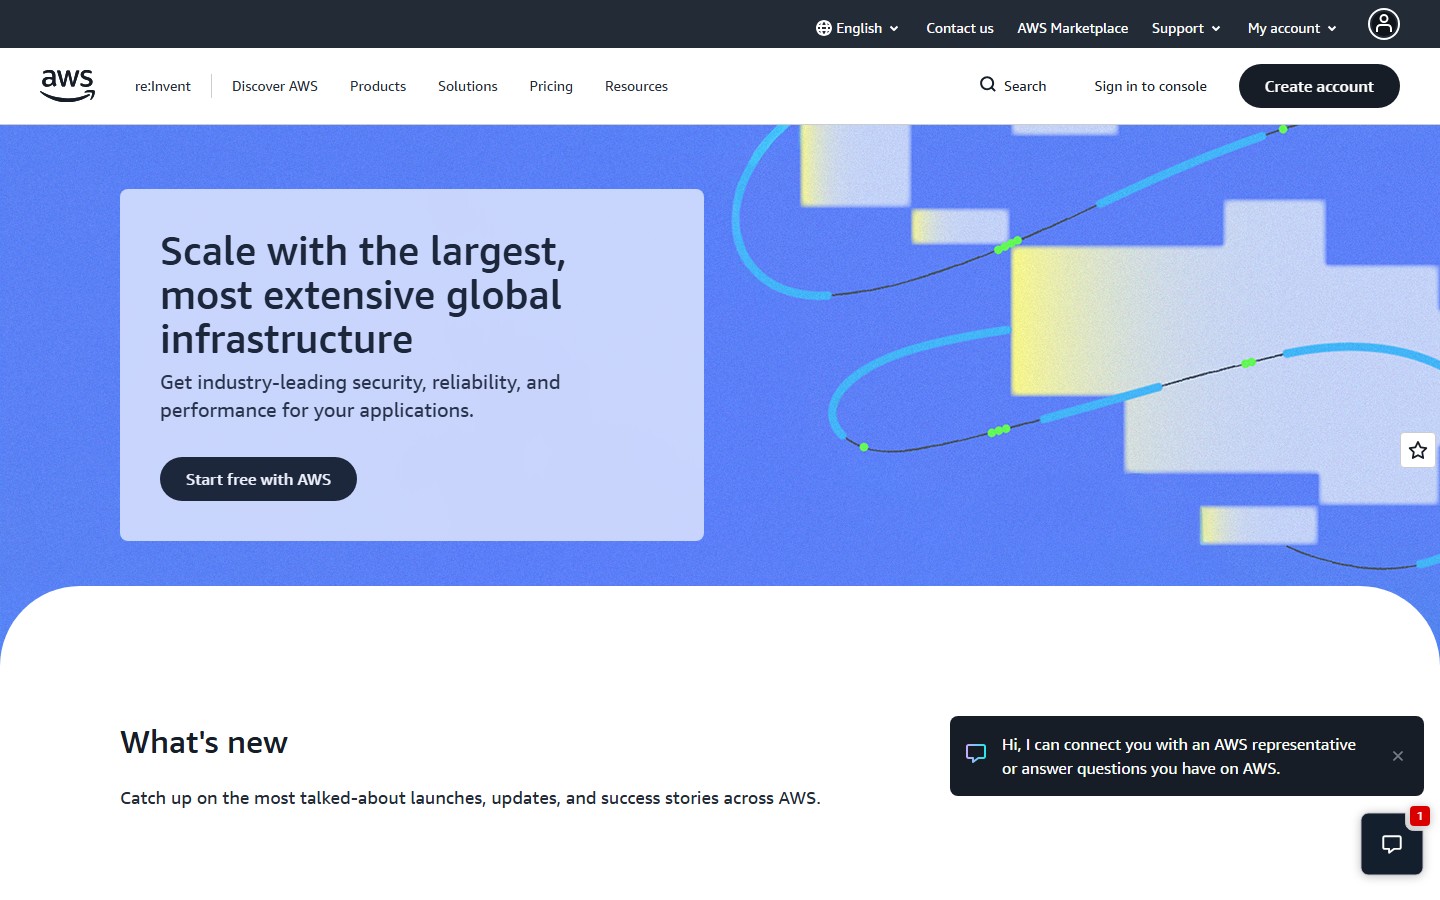Click the "Scale with the largest" headline
This screenshot has width=1440, height=900.
(x=363, y=295)
